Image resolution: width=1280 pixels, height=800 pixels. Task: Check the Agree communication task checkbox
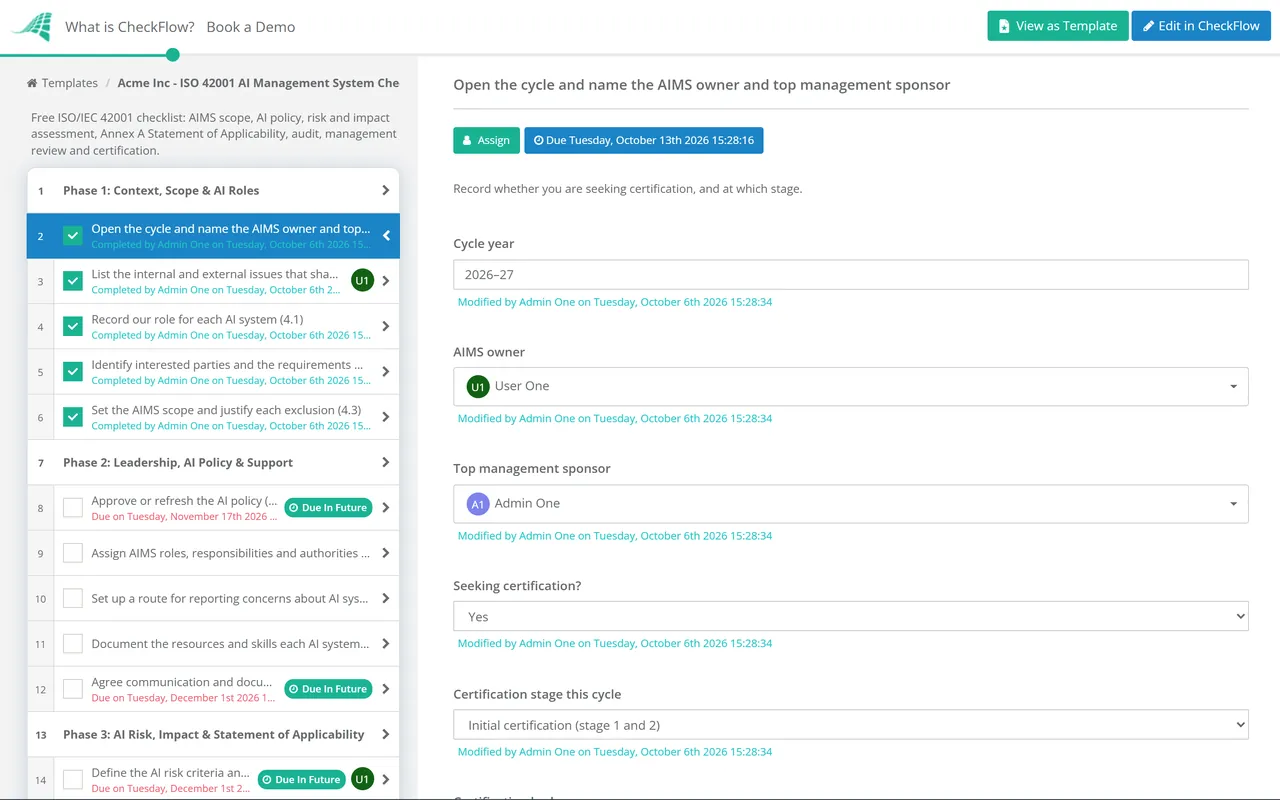pos(73,689)
